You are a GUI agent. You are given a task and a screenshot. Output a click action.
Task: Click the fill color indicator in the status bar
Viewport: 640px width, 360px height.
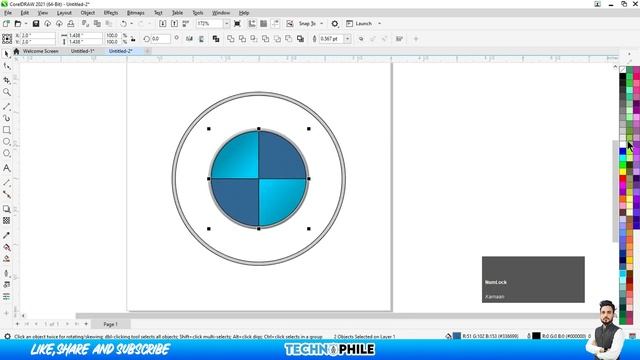pos(457,336)
